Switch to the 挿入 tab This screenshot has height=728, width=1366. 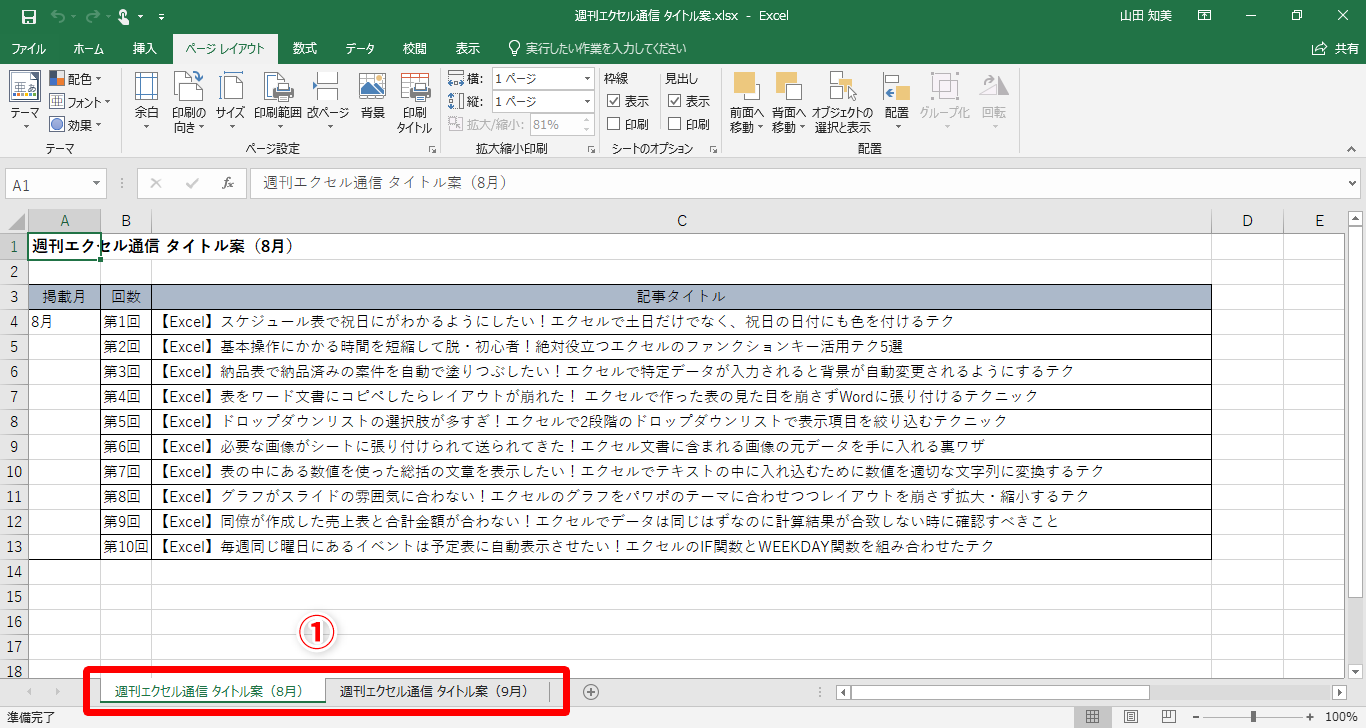click(x=145, y=48)
